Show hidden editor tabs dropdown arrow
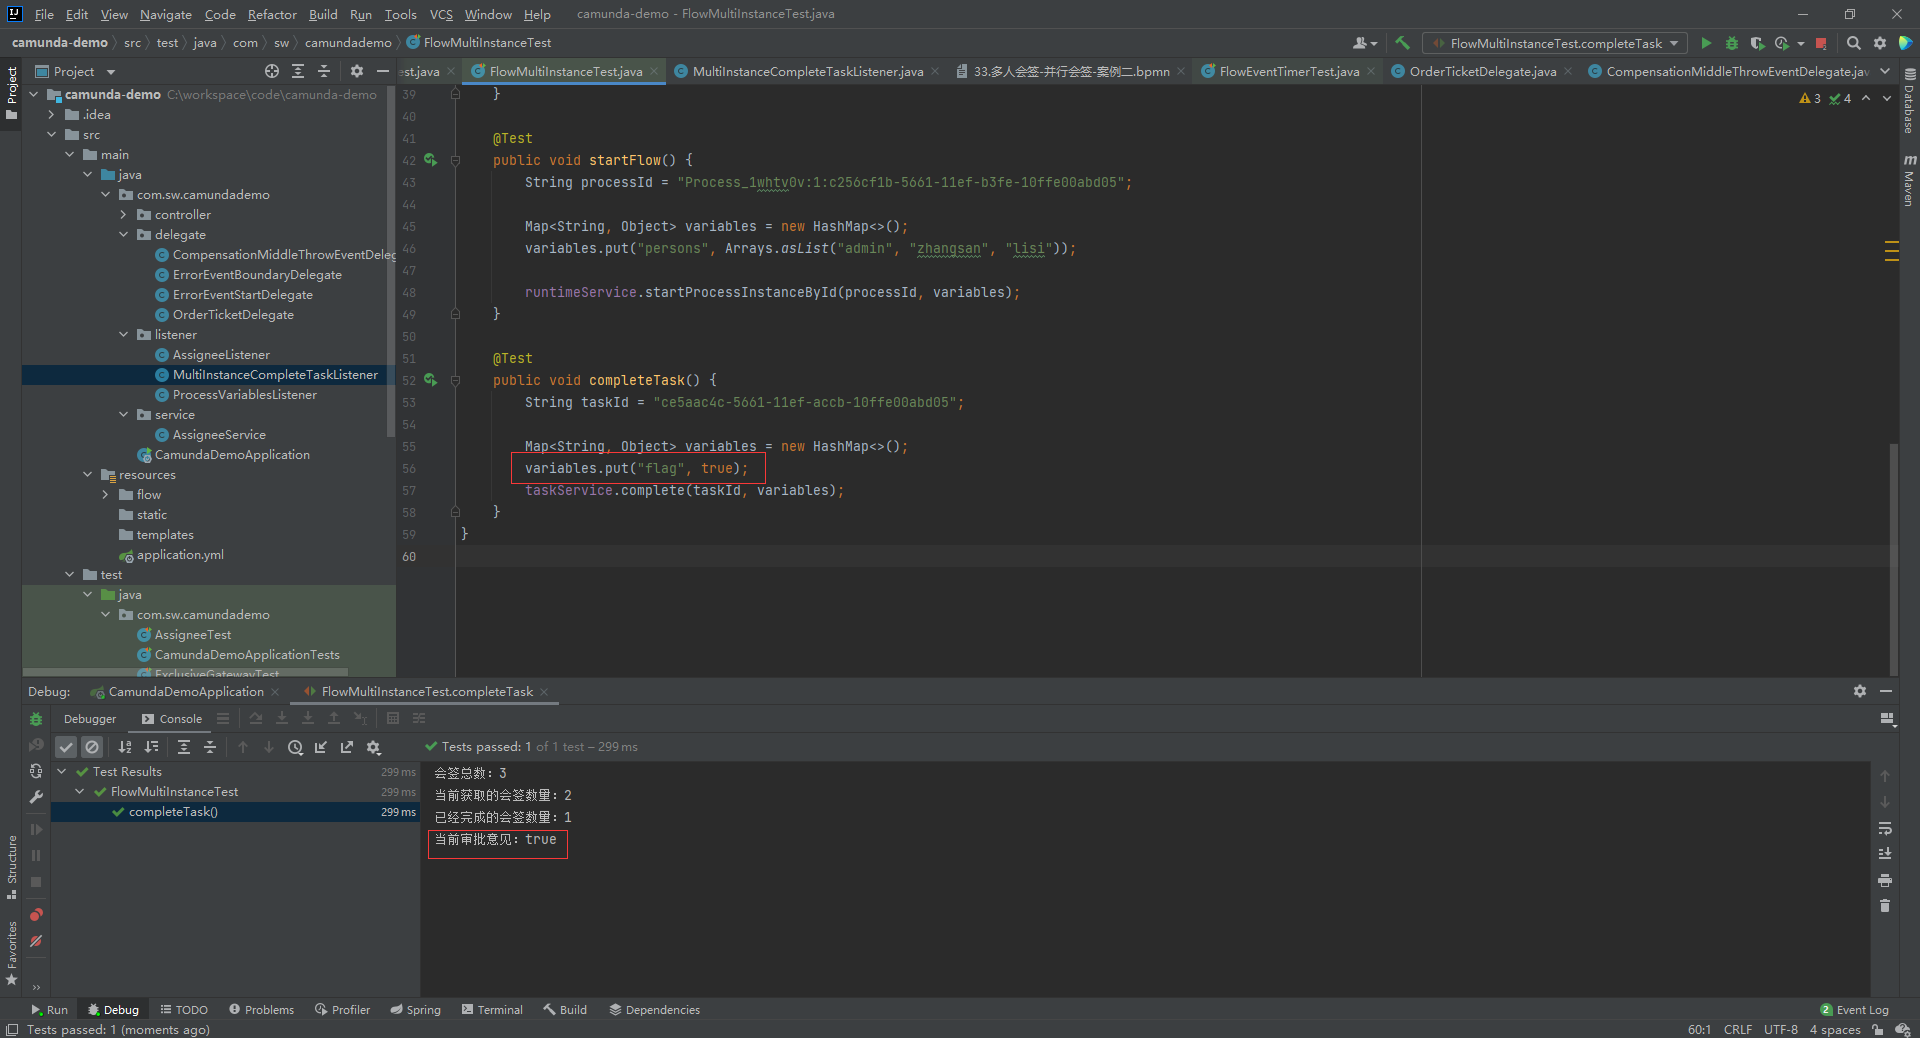This screenshot has width=1920, height=1038. [1885, 71]
